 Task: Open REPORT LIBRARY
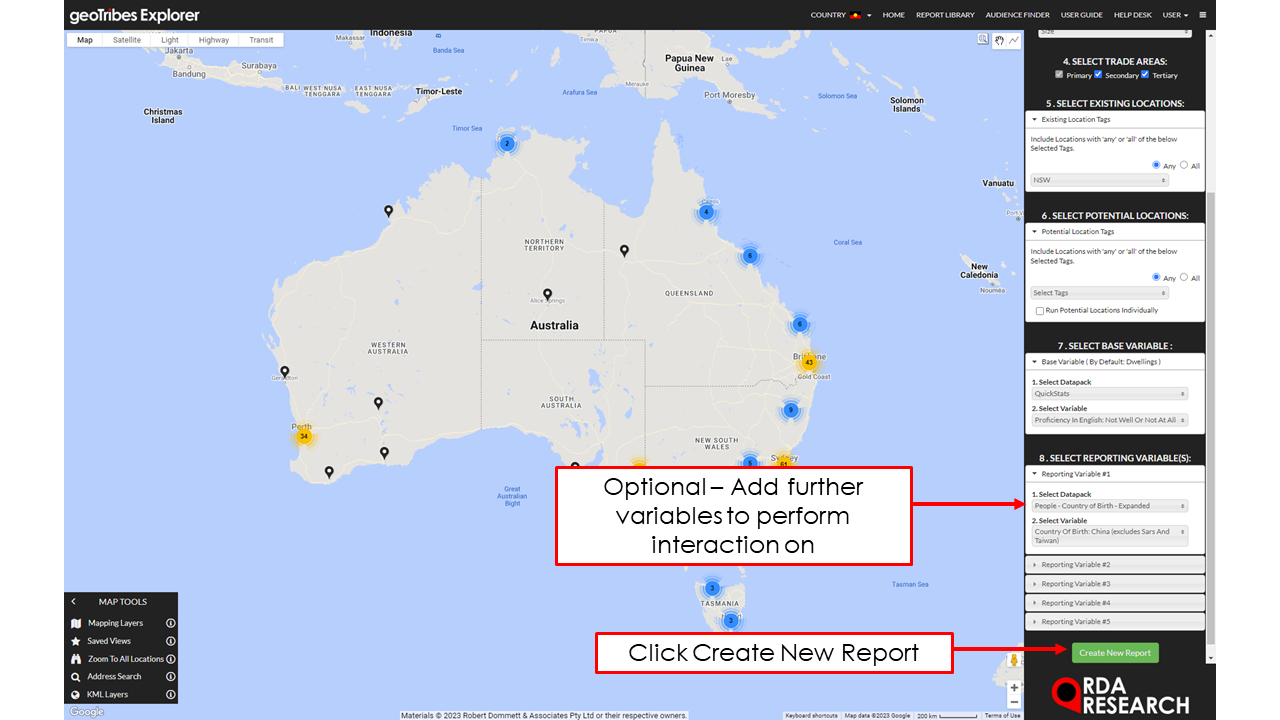click(945, 15)
